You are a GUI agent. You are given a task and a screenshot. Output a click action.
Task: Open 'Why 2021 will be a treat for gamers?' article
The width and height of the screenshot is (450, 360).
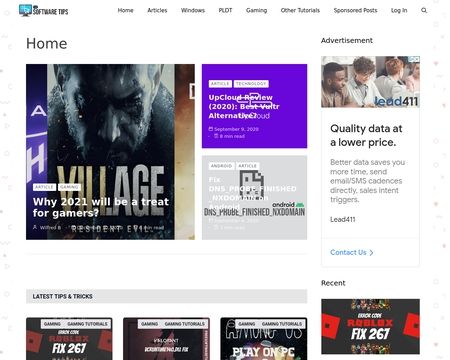[x=101, y=207]
